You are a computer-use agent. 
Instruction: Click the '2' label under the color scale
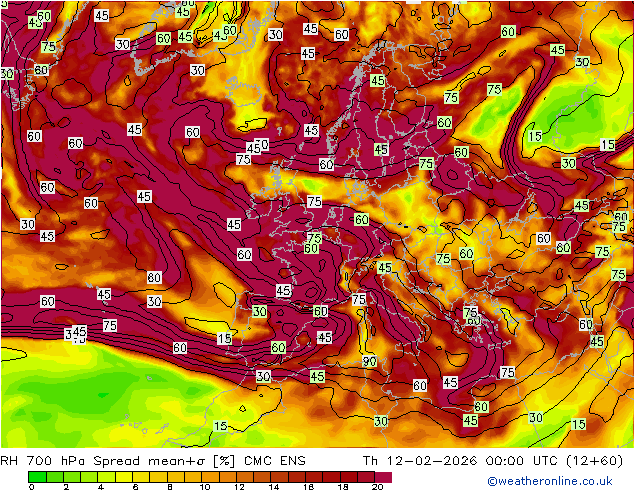click(x=66, y=487)
